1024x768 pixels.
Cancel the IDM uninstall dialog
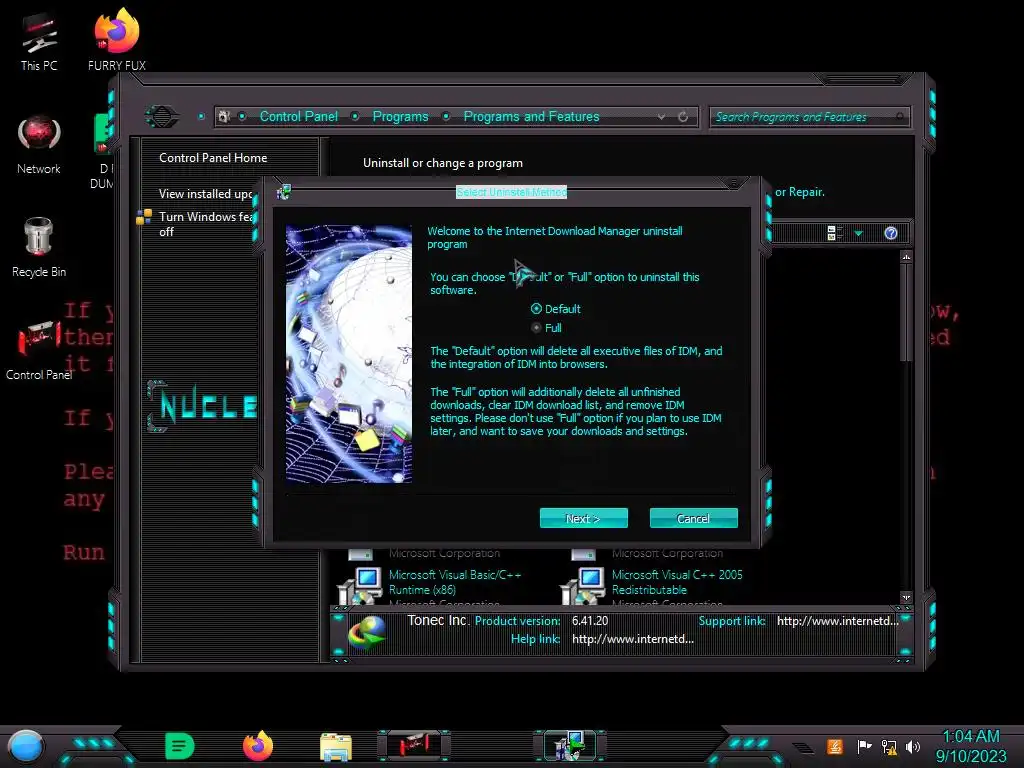[x=694, y=518]
